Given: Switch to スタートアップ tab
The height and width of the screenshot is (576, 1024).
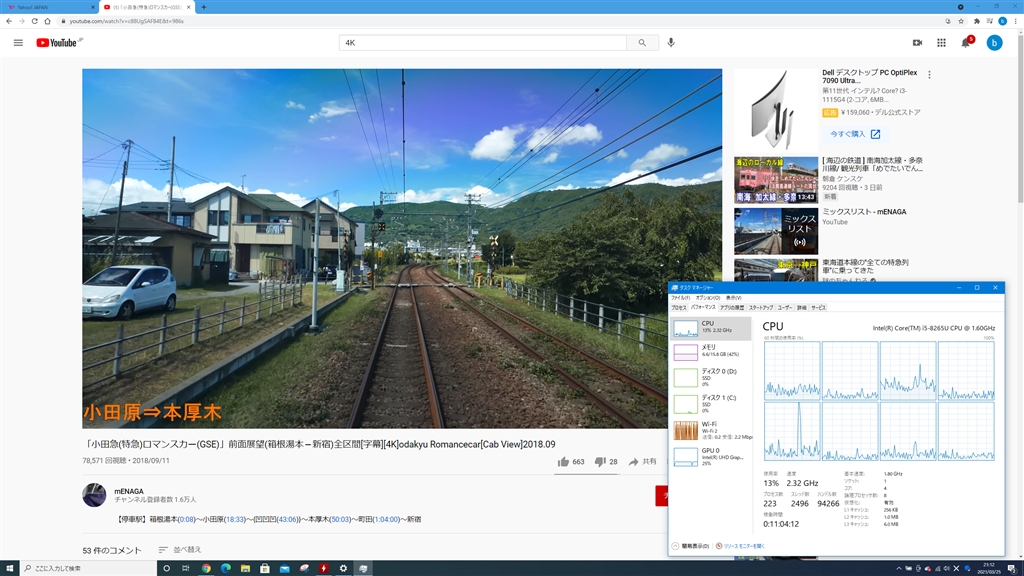Looking at the screenshot, I should tap(761, 308).
